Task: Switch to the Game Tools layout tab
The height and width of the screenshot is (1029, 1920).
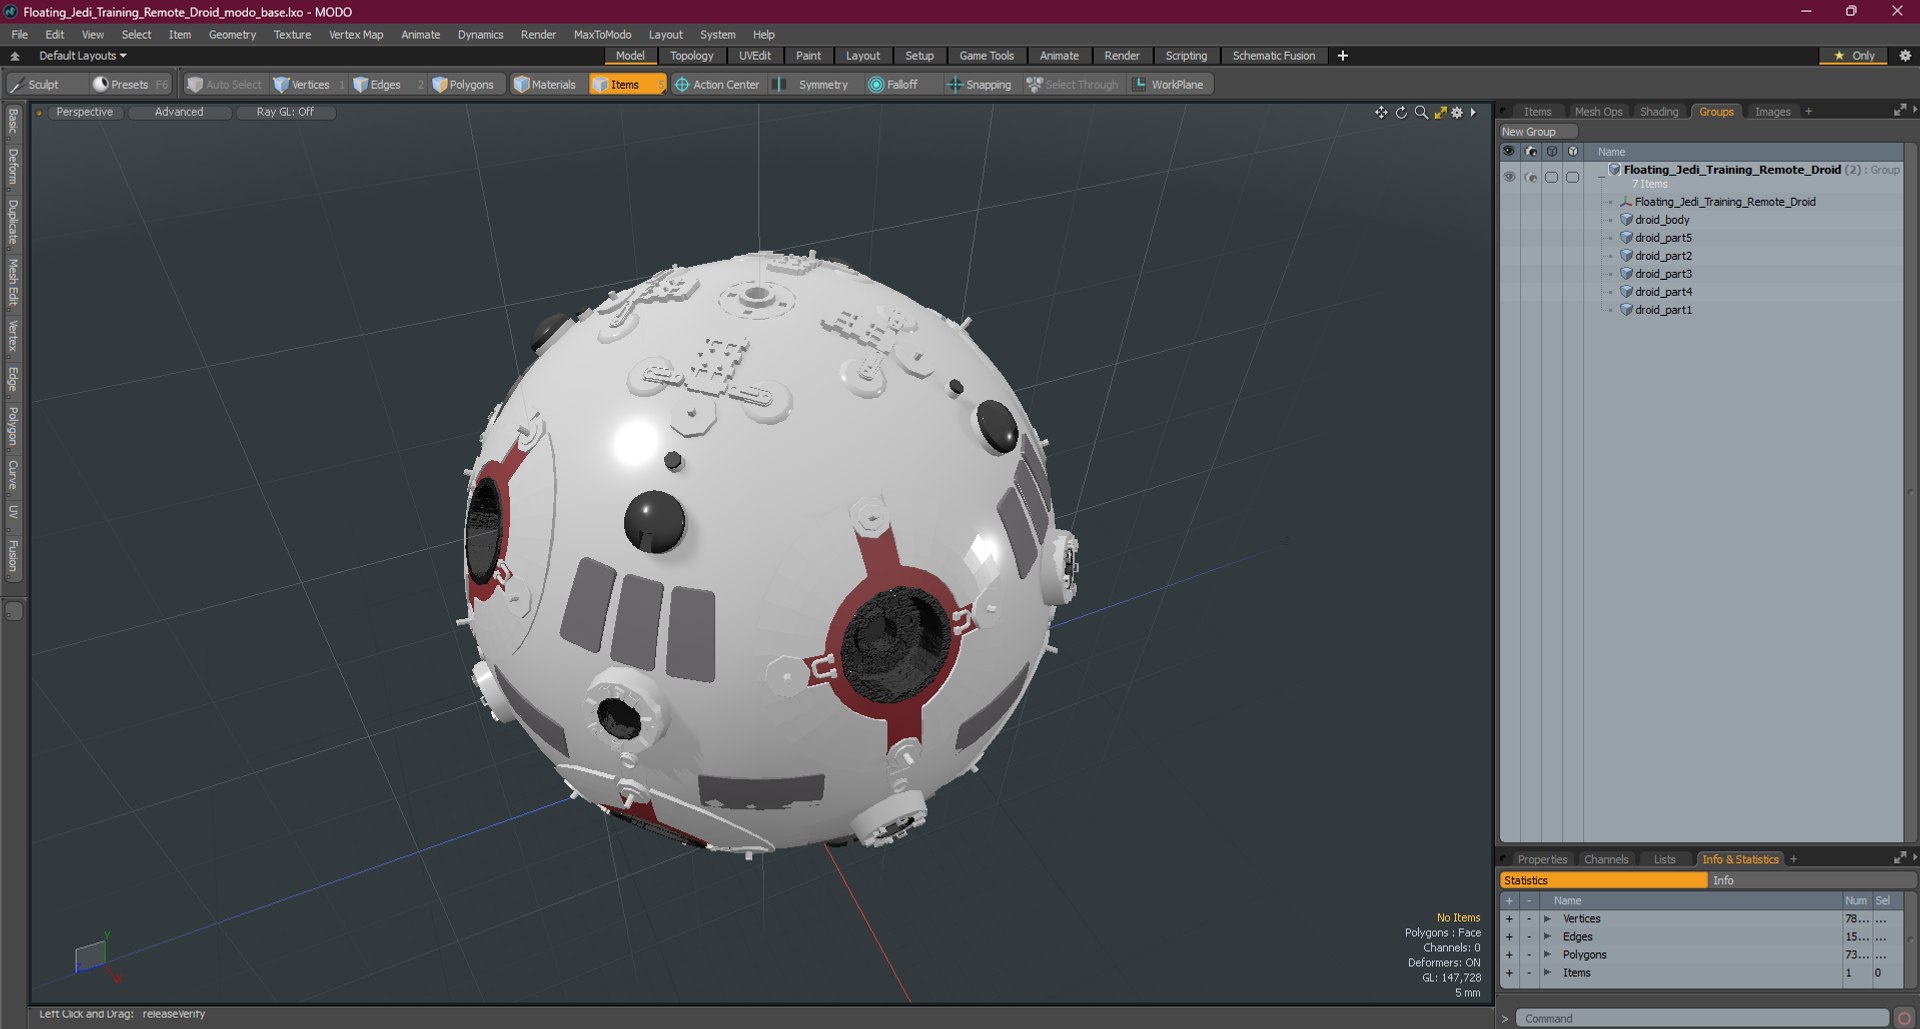Action: [986, 56]
